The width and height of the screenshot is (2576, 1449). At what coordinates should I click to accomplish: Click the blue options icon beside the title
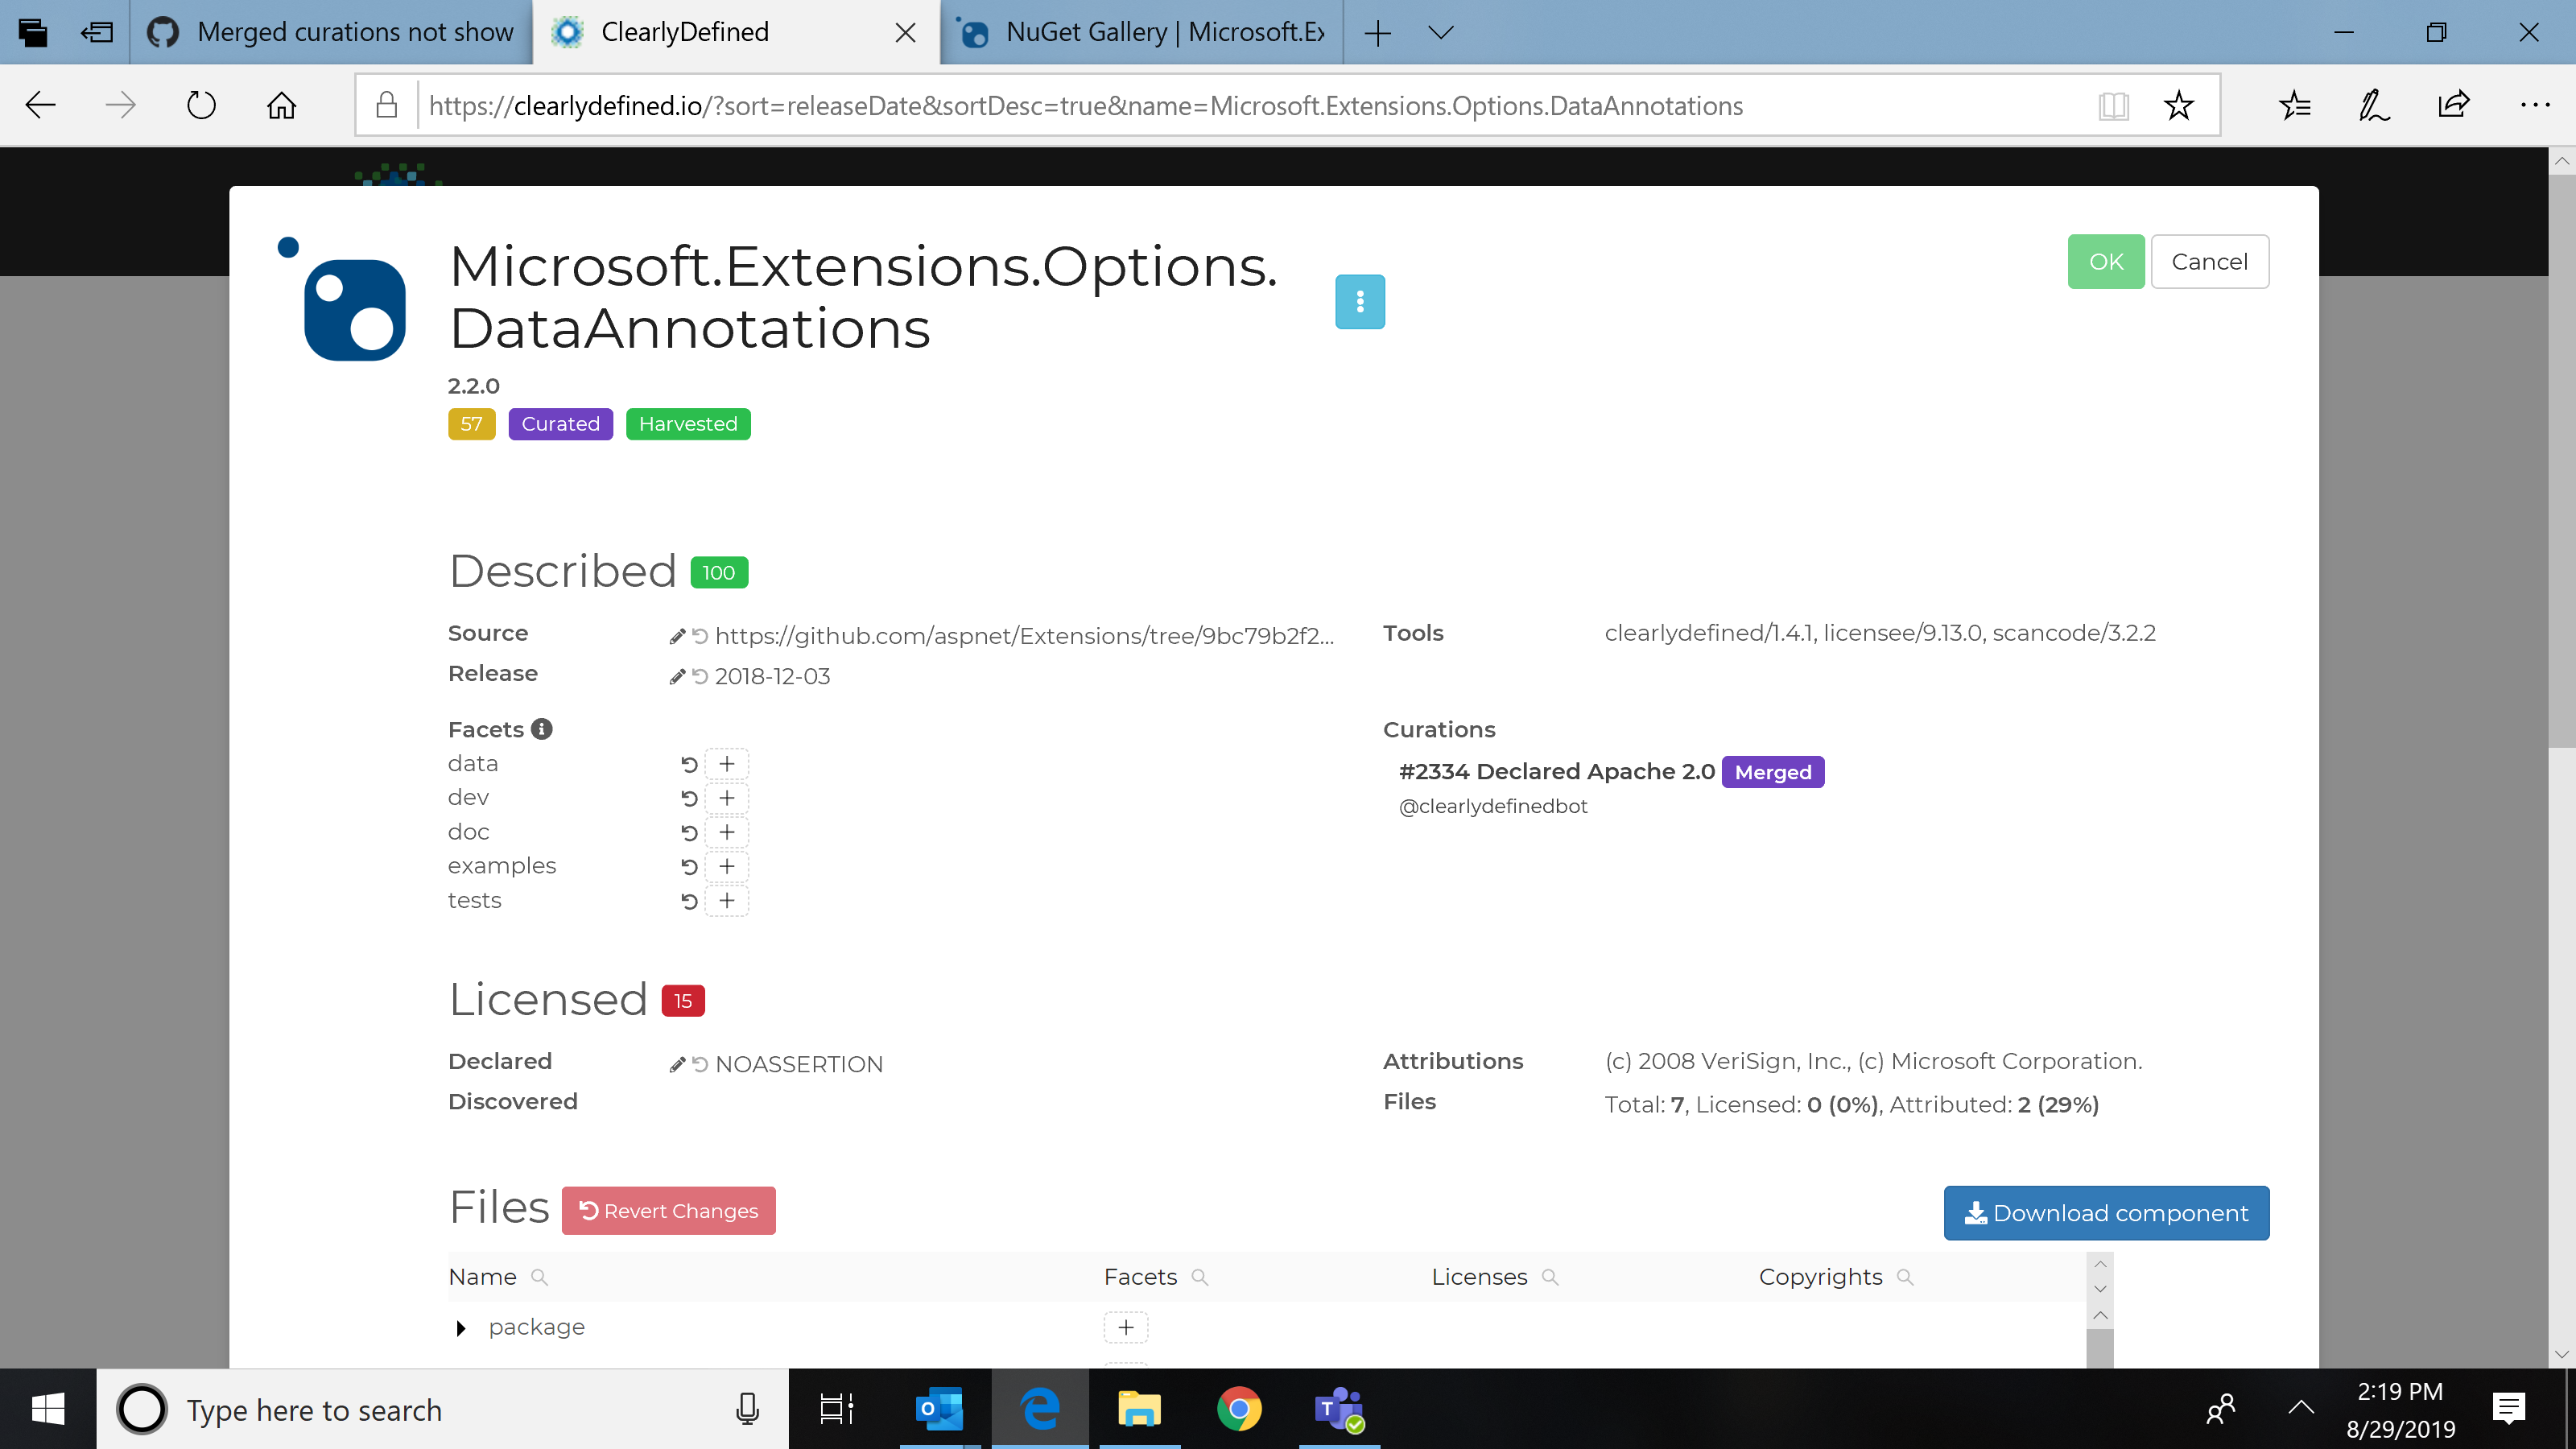point(1359,301)
